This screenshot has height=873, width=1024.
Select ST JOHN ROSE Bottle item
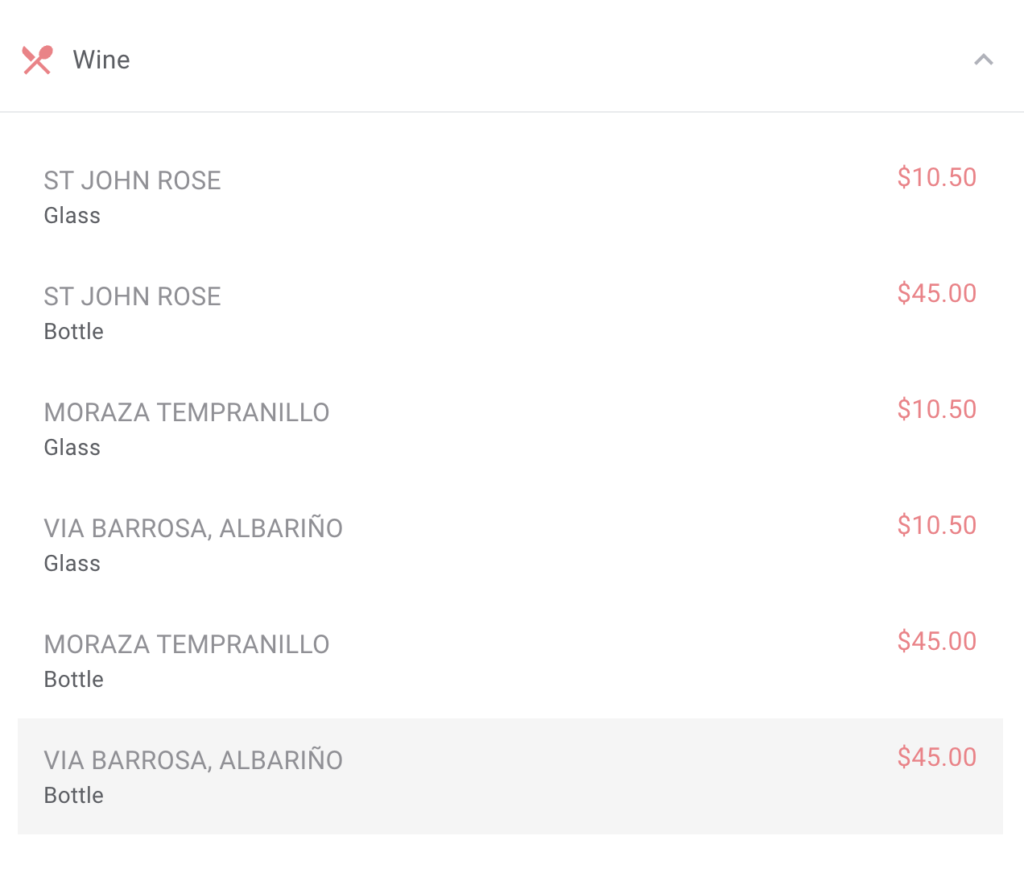510,313
